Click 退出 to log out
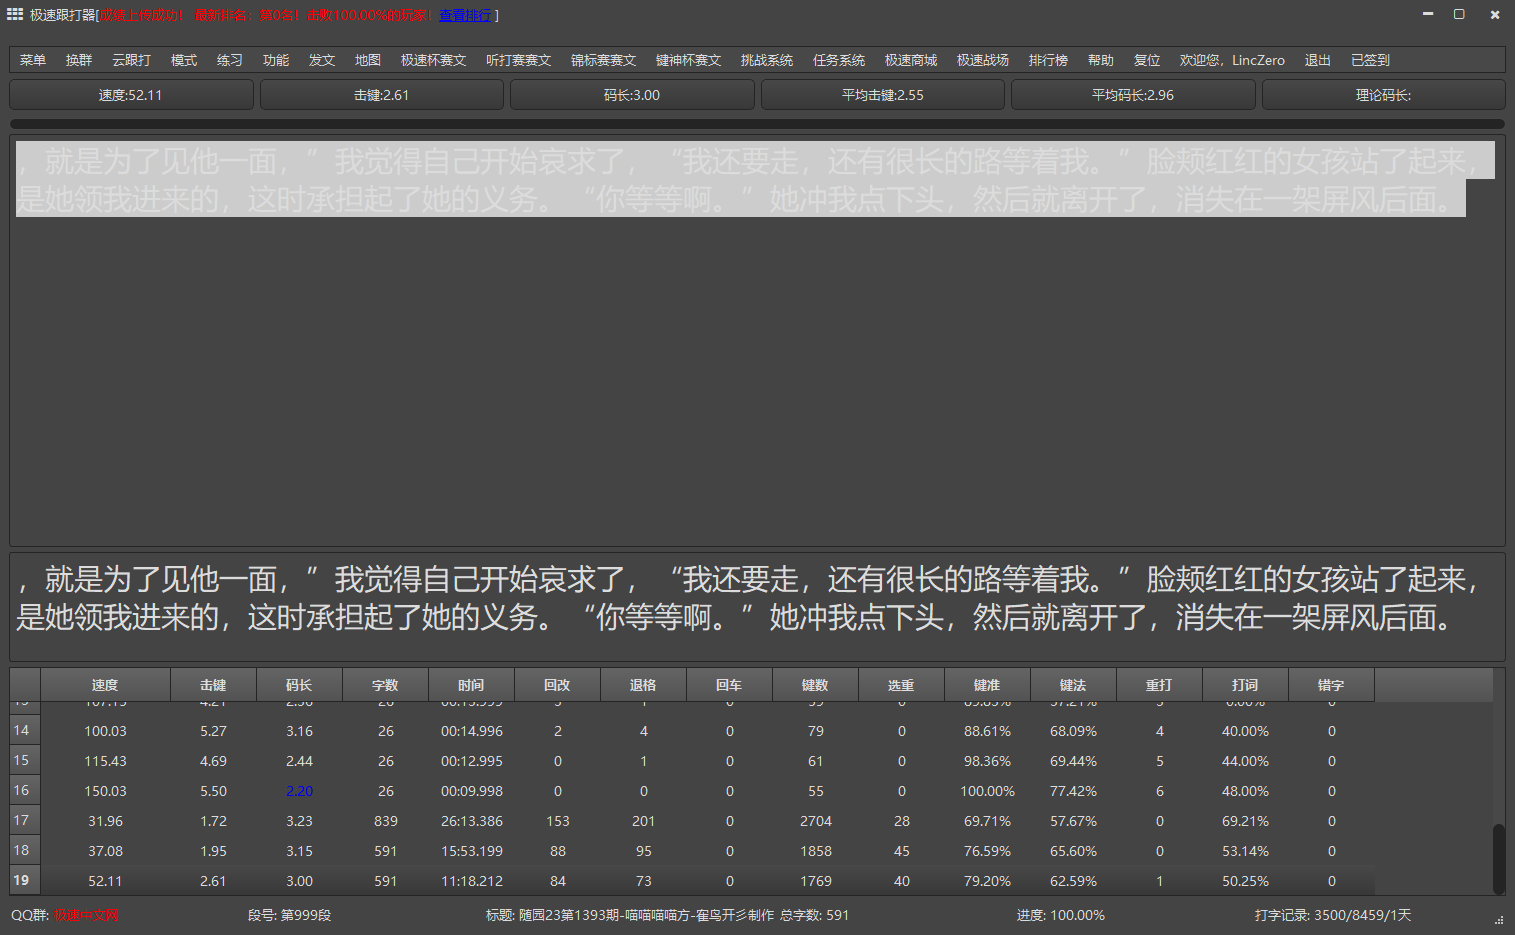Screen dimensions: 1515x935 click(1317, 60)
